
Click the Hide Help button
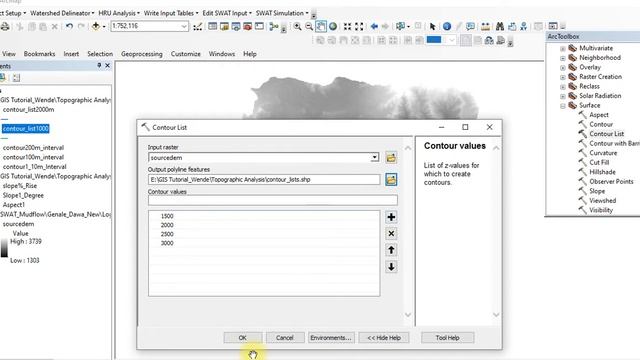(384, 338)
